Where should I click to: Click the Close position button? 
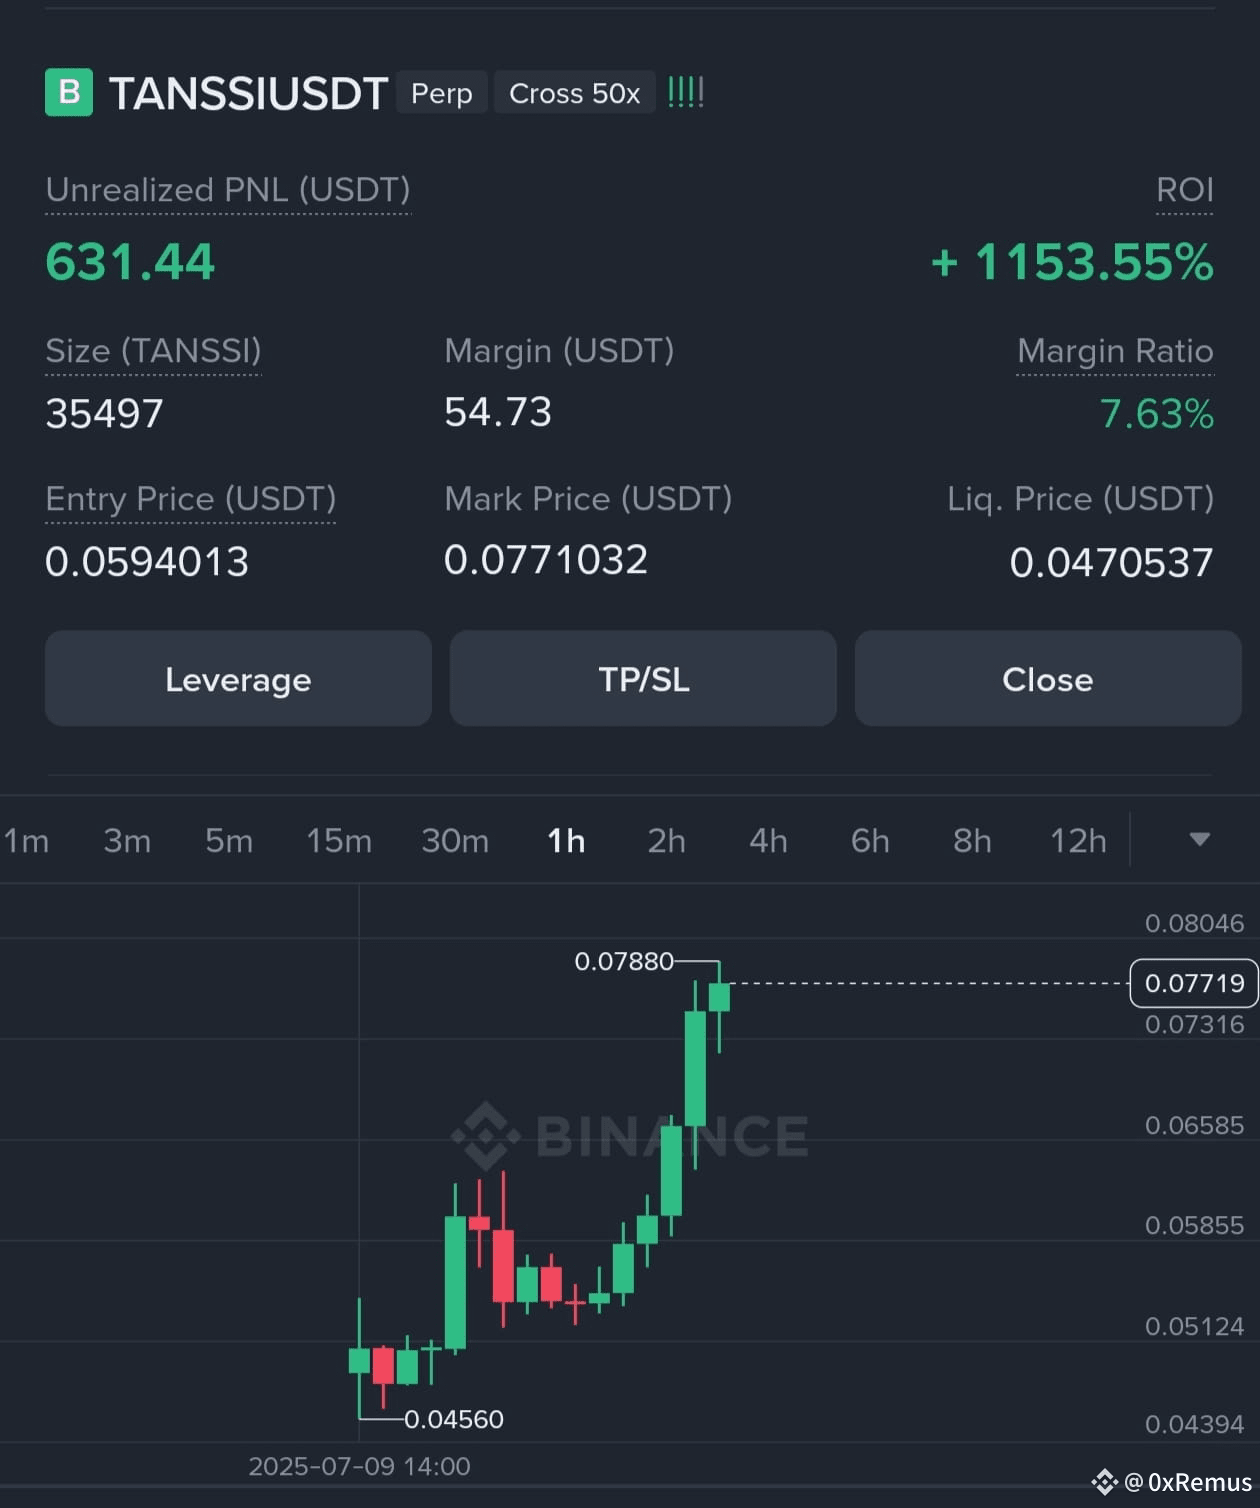click(x=1048, y=679)
